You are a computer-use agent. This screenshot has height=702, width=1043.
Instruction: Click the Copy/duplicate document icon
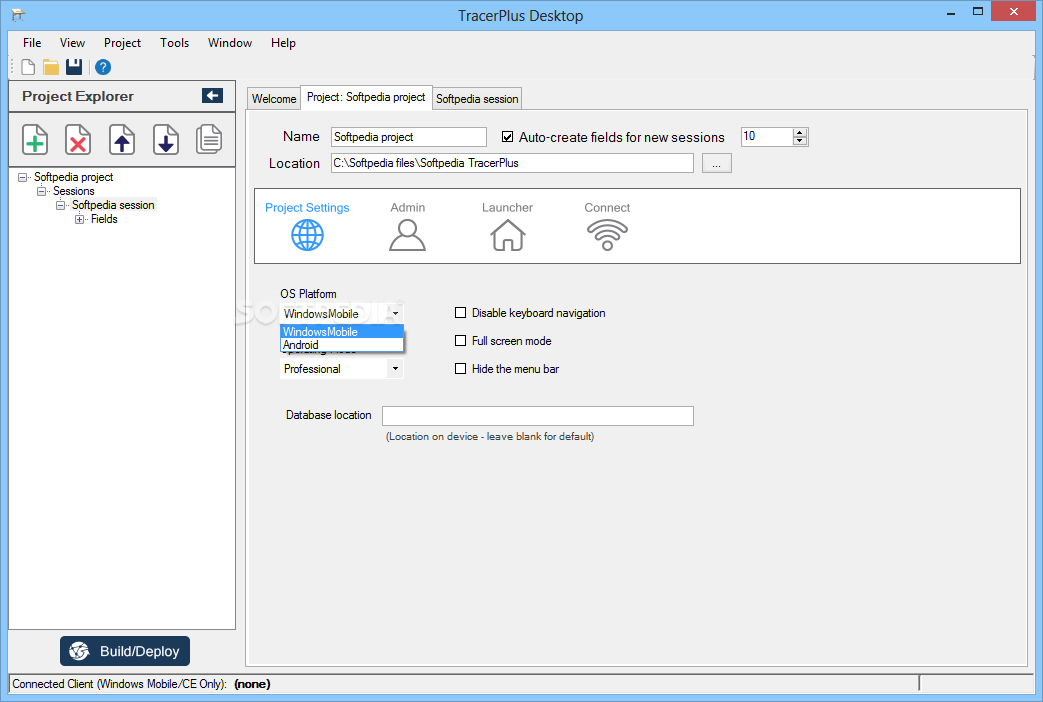[209, 140]
